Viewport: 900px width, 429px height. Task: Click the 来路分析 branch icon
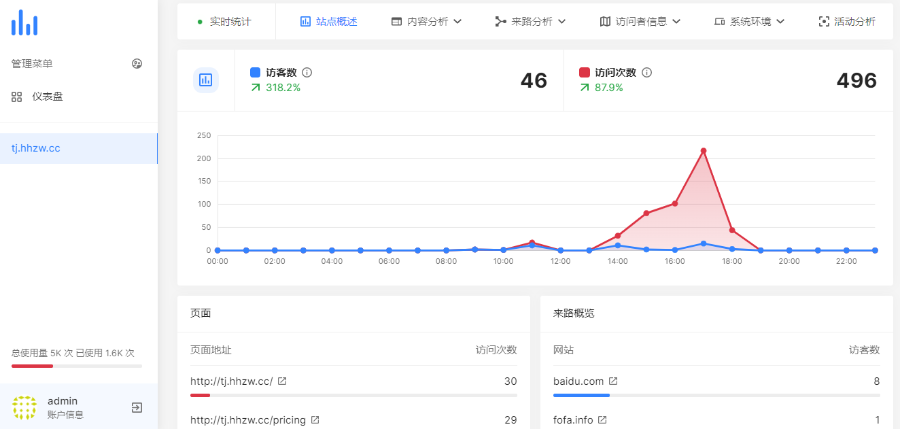tap(501, 22)
